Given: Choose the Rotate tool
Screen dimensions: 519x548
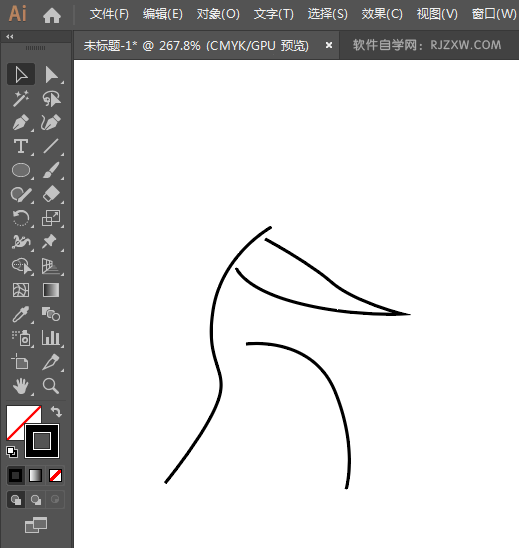Looking at the screenshot, I should click(x=21, y=218).
